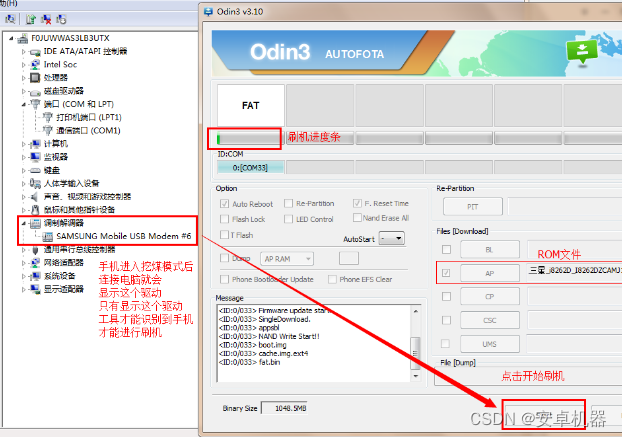The height and width of the screenshot is (437, 622).
Task: Click the disk drives (磁盘驱动器) icon
Action: (x=35, y=91)
